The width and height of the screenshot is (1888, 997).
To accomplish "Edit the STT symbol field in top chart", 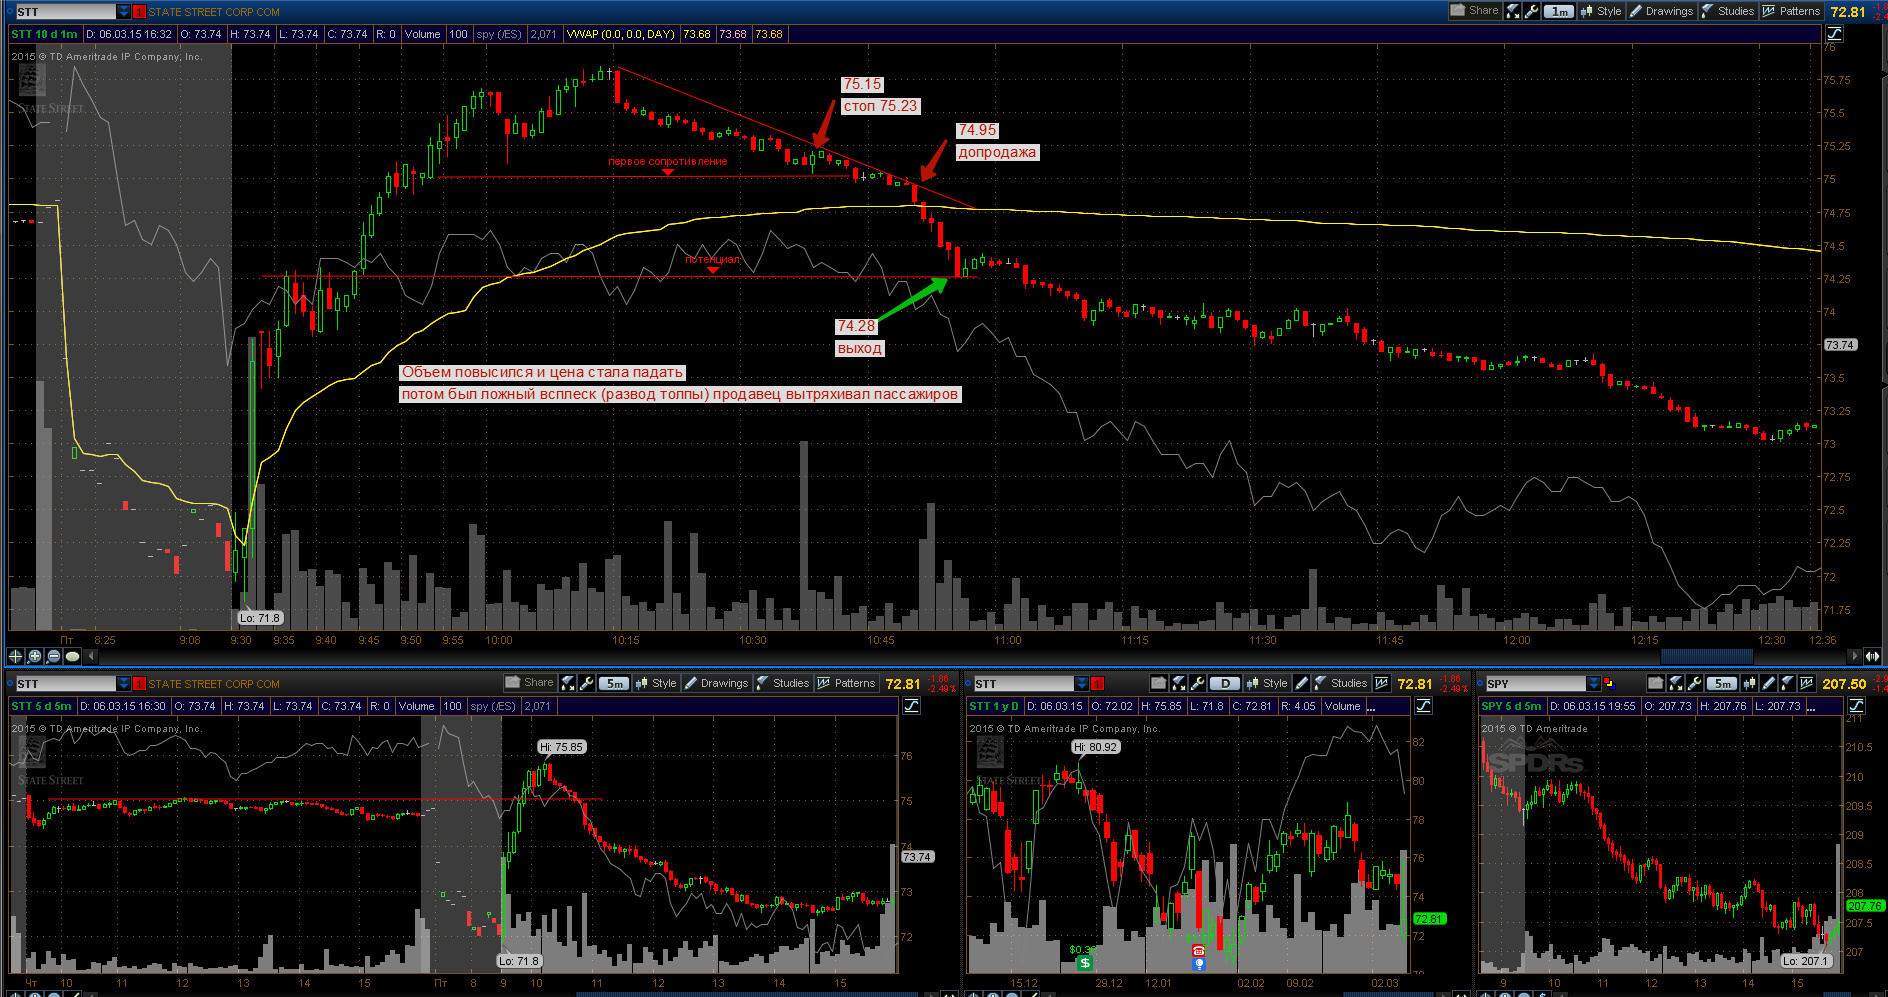I will [x=66, y=12].
